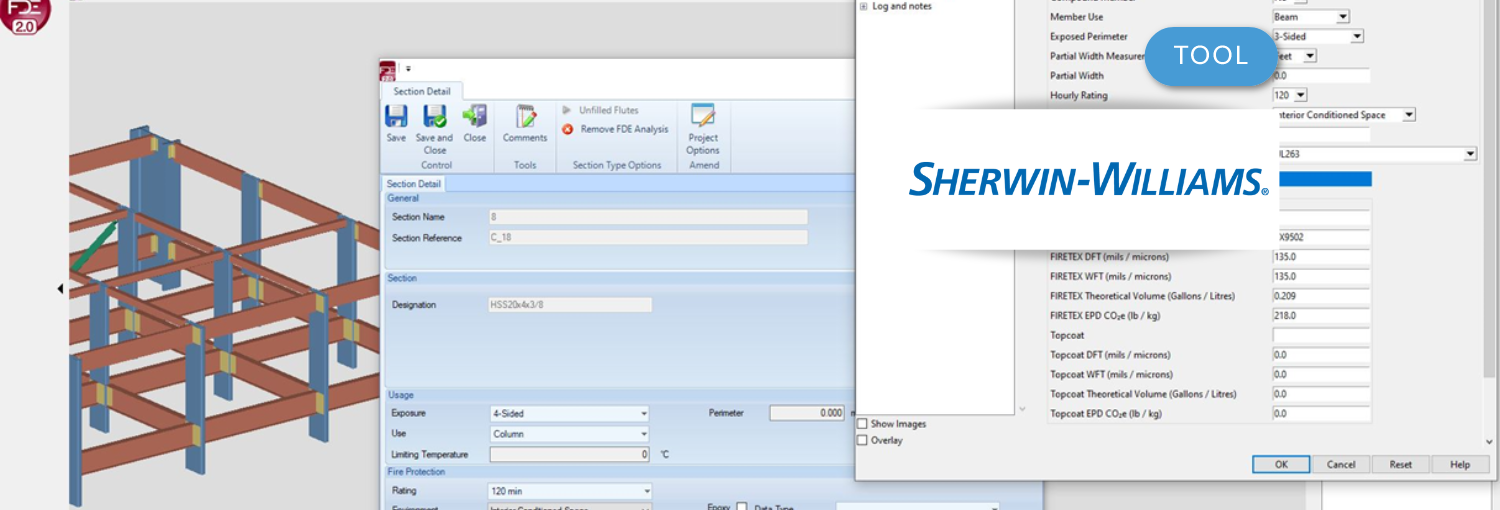Select the Section Detail ribbon tab
Viewport: 1500px width, 510px height.
click(x=421, y=91)
